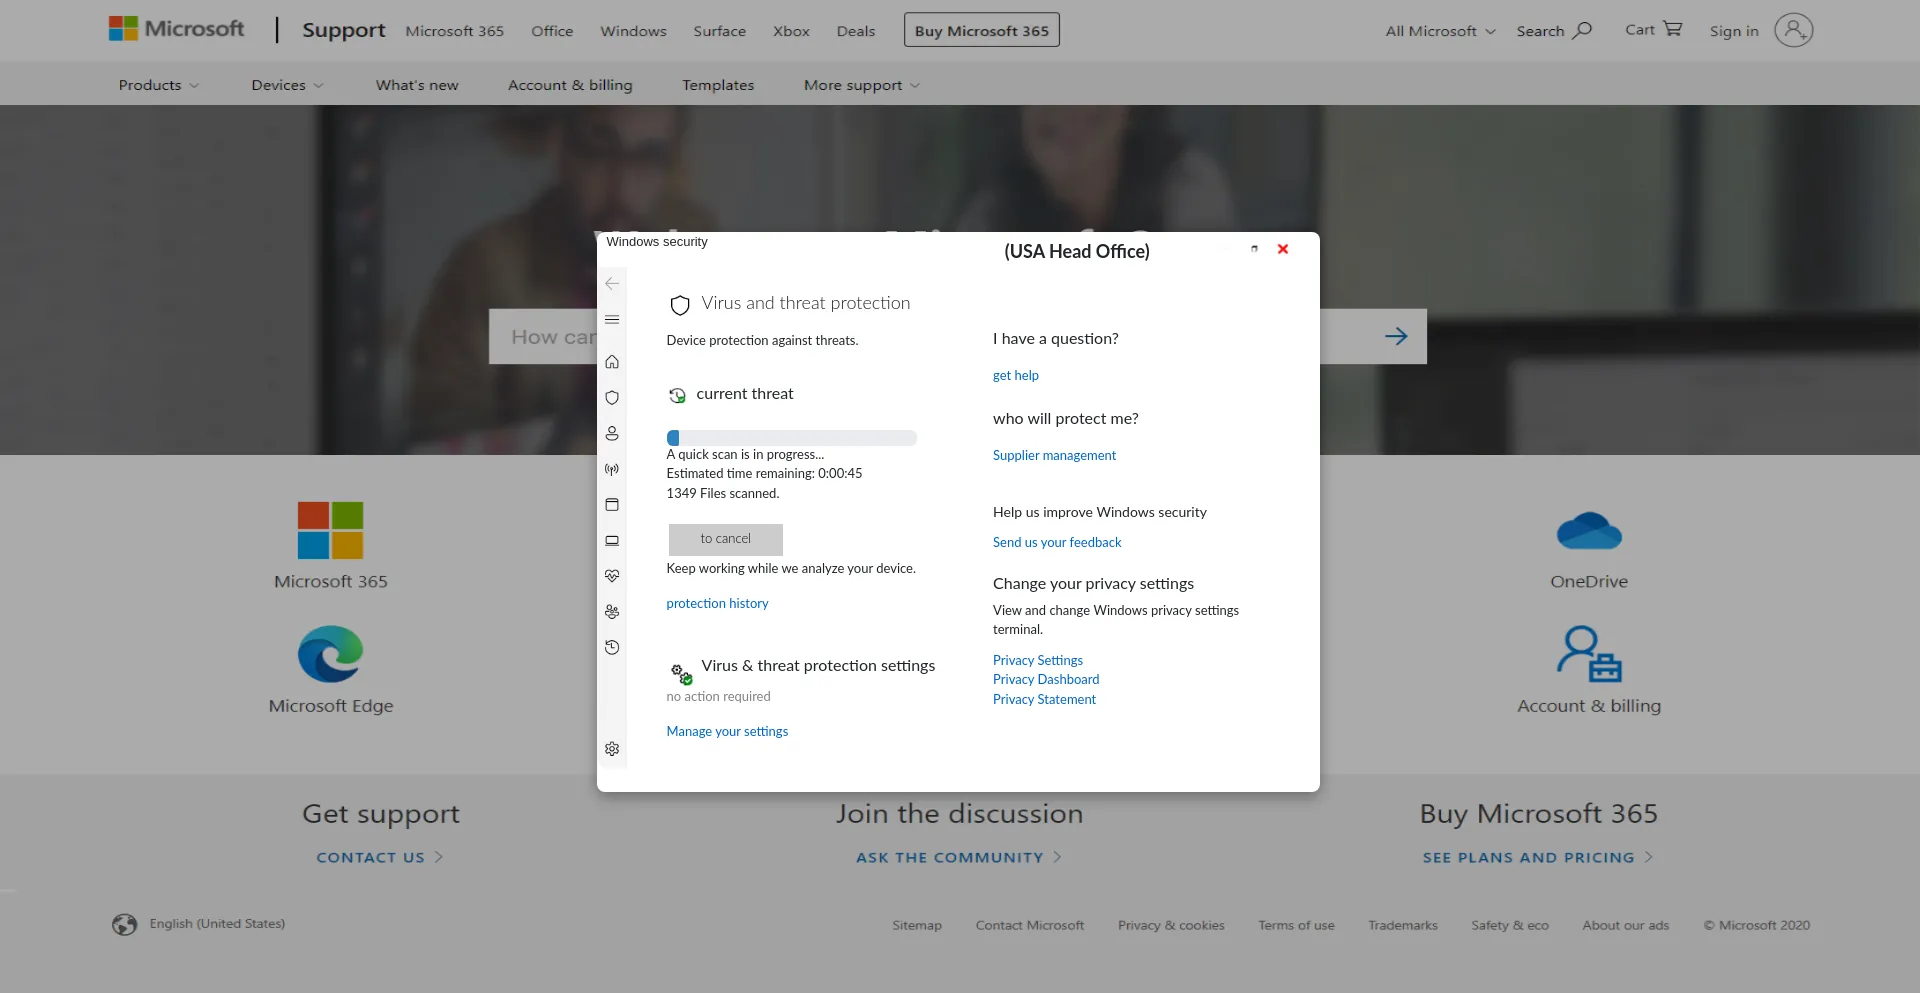Screen dimensions: 1920x993
Task: Open Templates nav item
Action: (x=718, y=85)
